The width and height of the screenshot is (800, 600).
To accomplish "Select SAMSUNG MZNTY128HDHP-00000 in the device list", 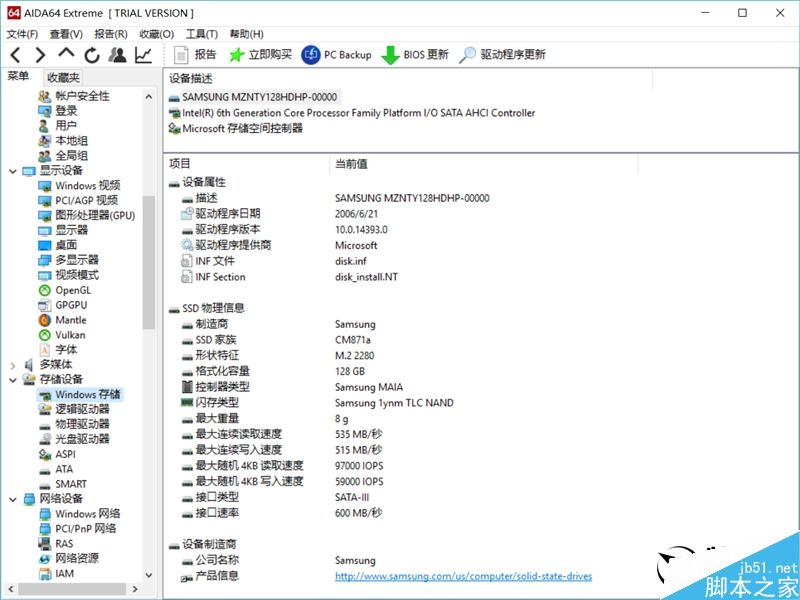I will tap(253, 97).
